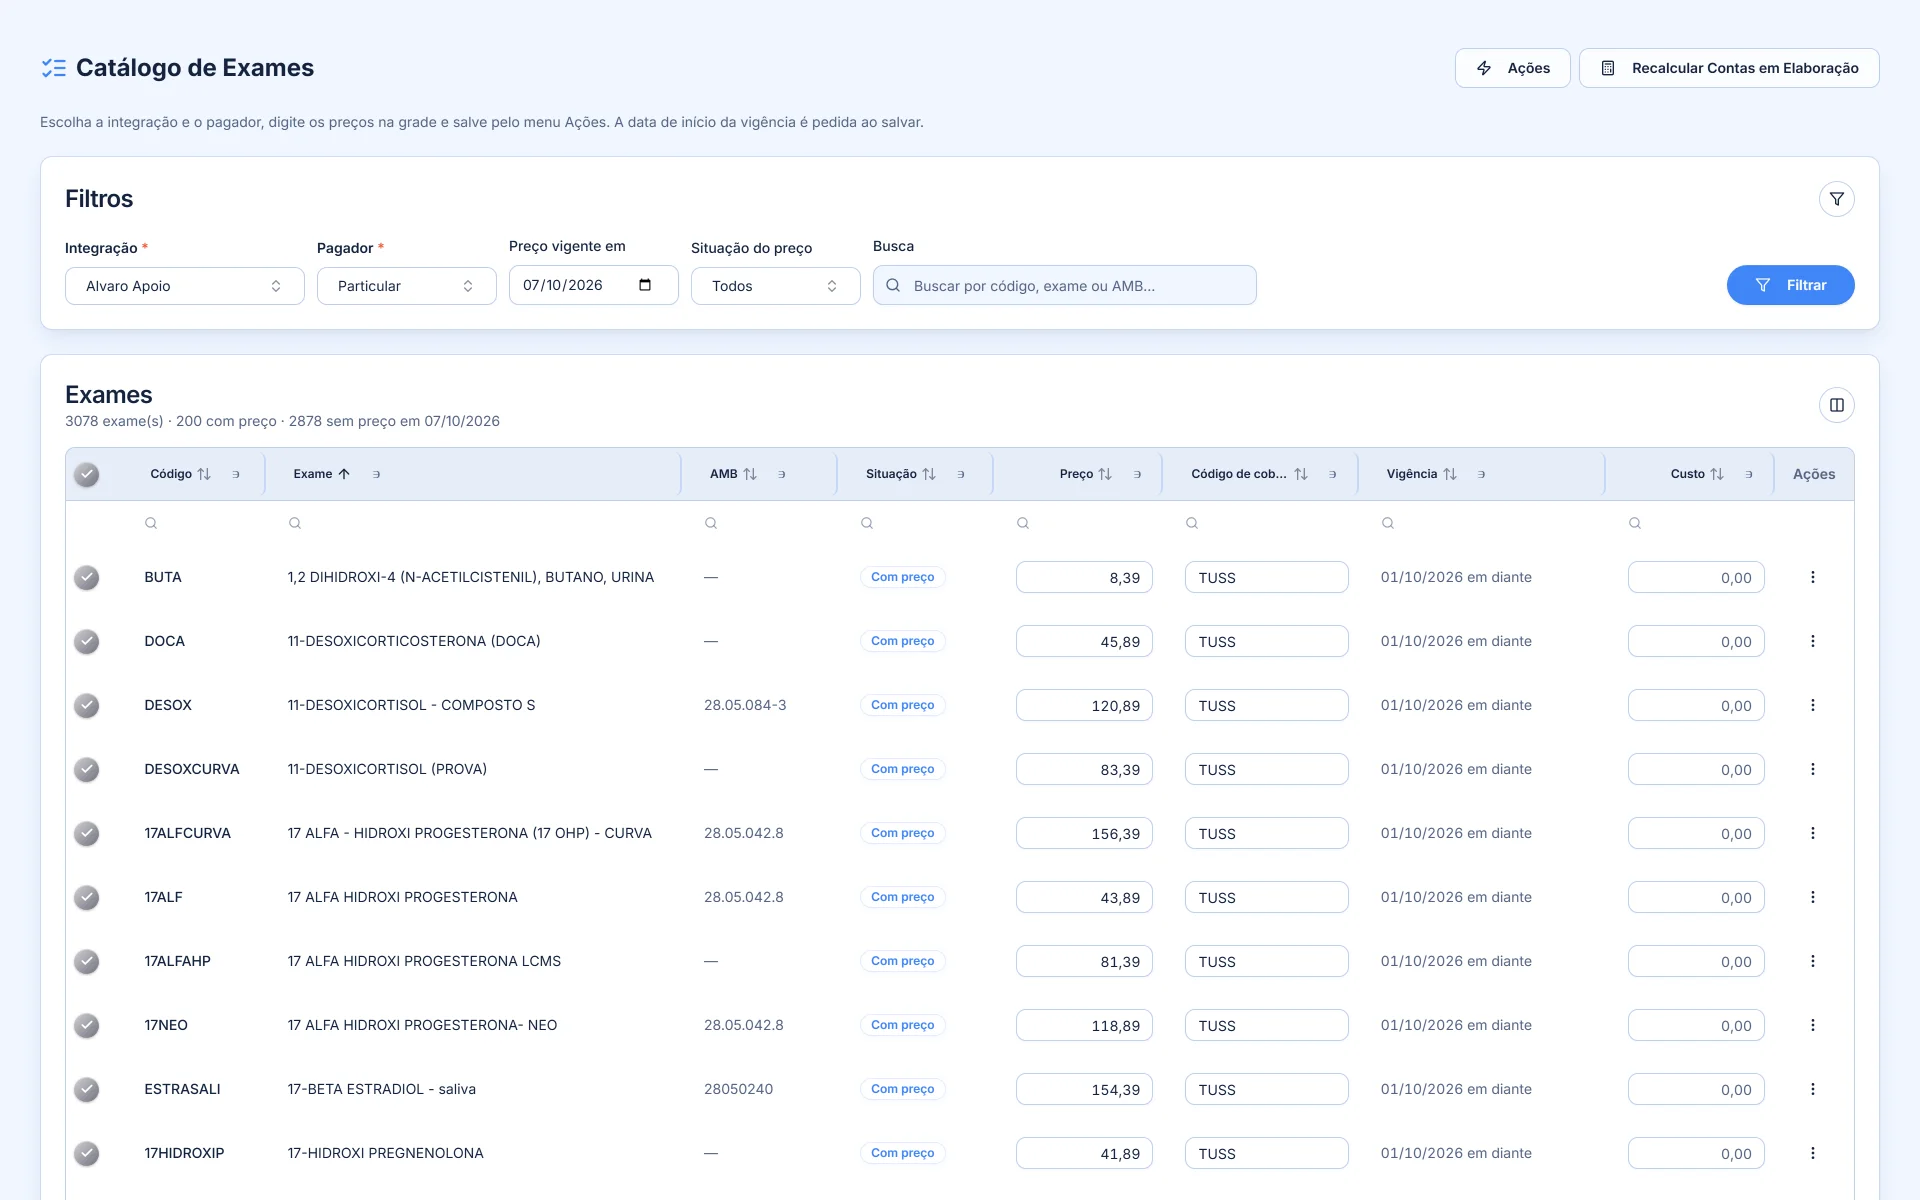Click the pin icon on the Vigência column header
The image size is (1920, 1200).
pyautogui.click(x=1481, y=474)
